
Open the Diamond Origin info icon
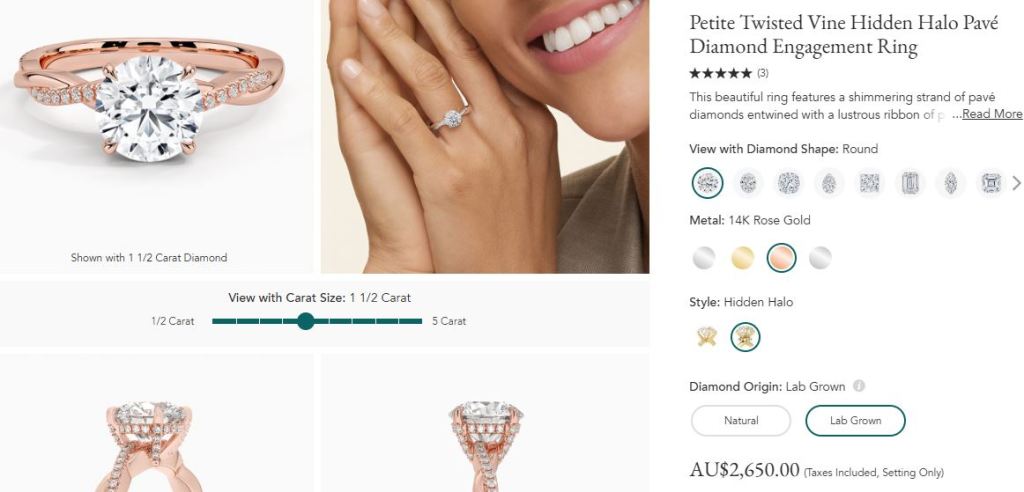tap(859, 387)
